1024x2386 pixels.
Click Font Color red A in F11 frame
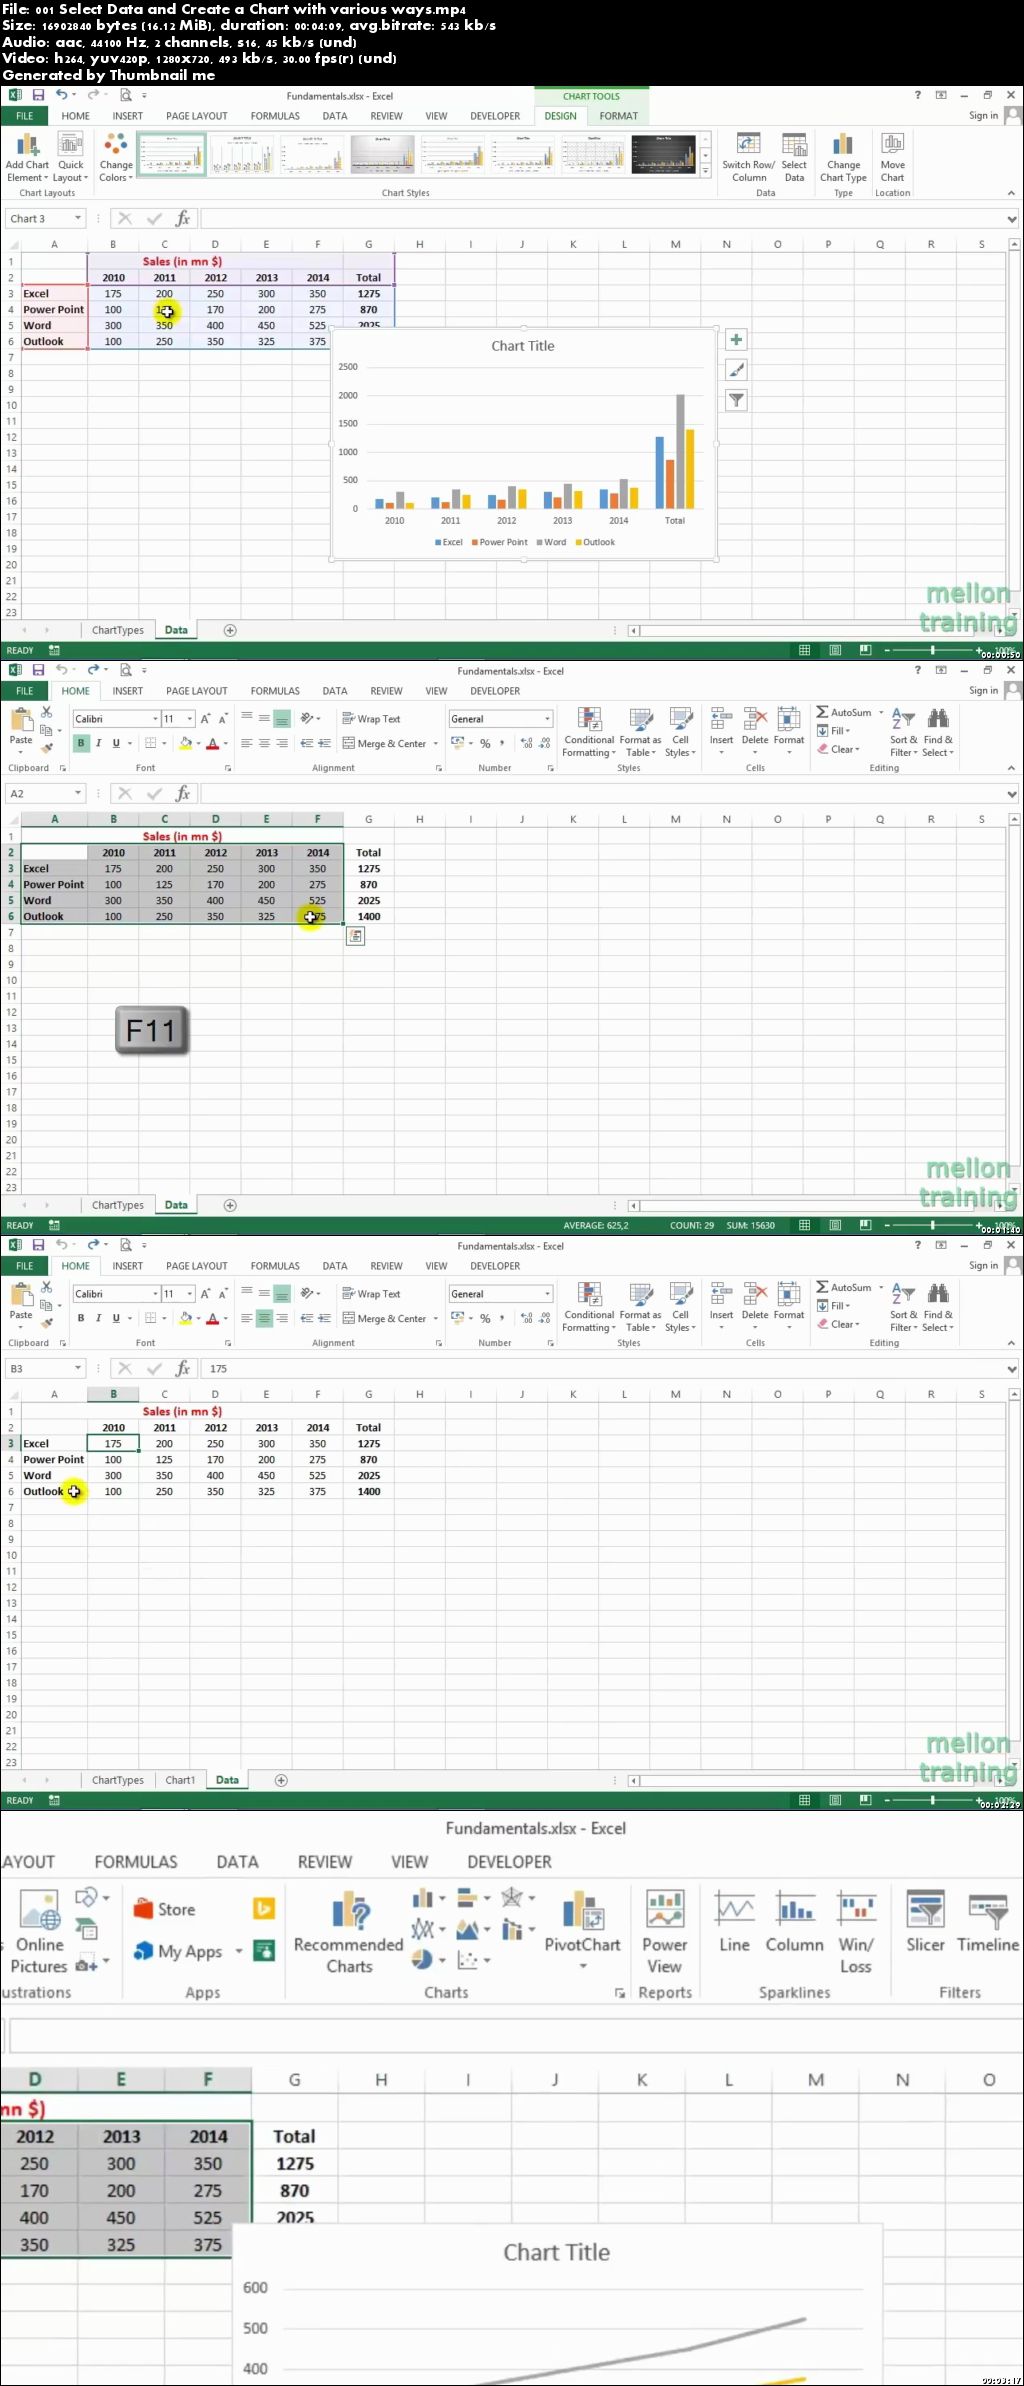(x=212, y=743)
